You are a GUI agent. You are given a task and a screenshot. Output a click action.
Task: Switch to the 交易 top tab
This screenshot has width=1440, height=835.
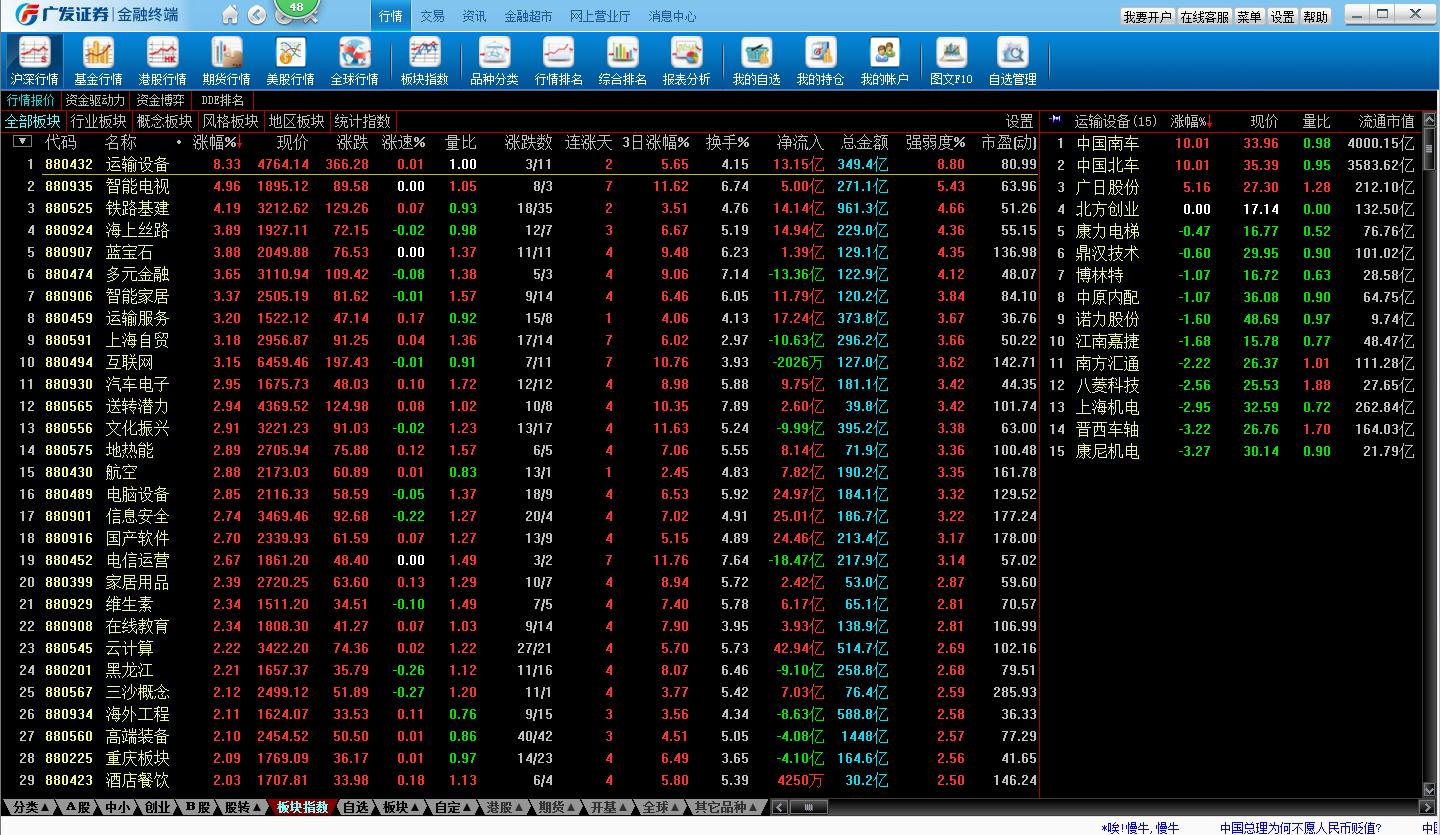[x=432, y=16]
